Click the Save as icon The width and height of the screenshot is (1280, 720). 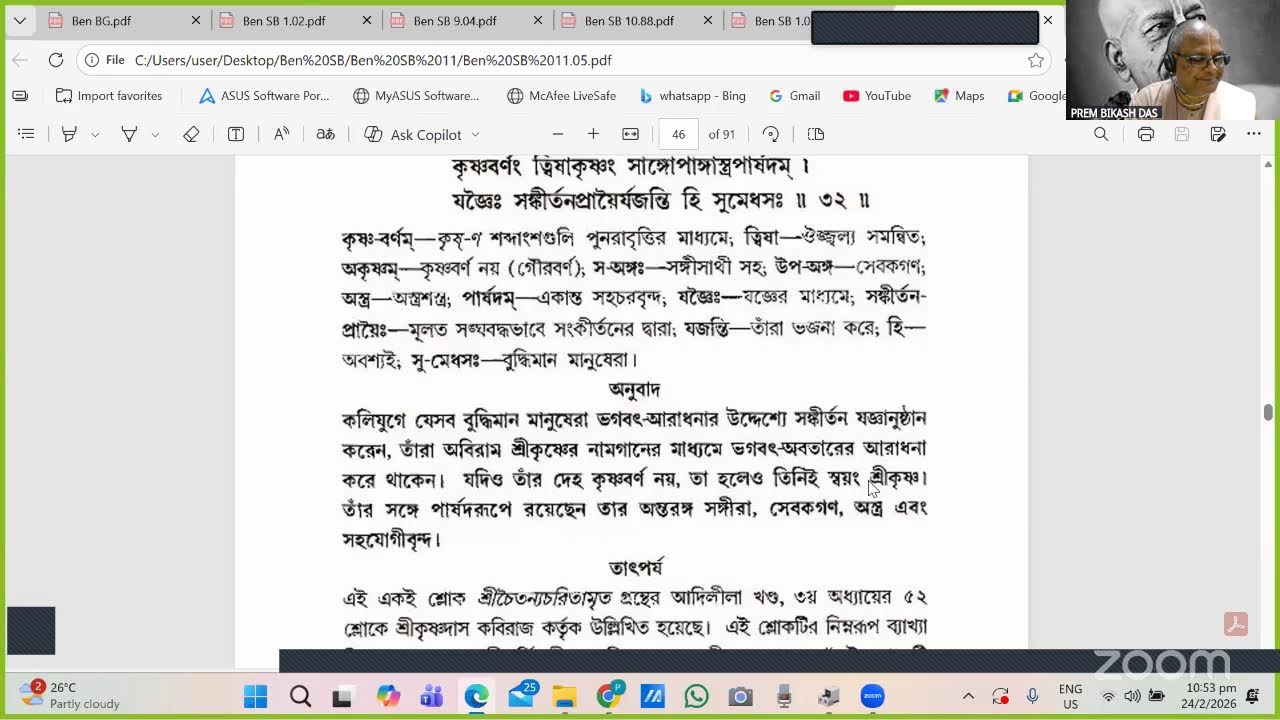coord(1218,134)
